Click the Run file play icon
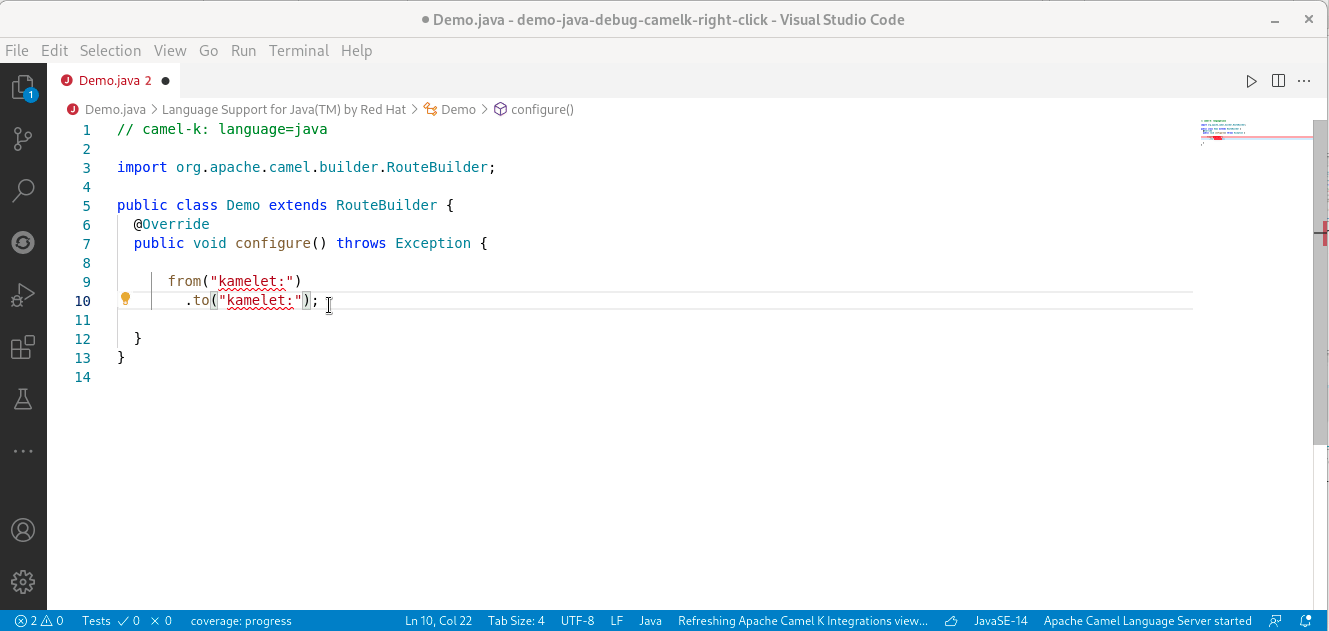This screenshot has height=631, width=1329. coord(1251,81)
